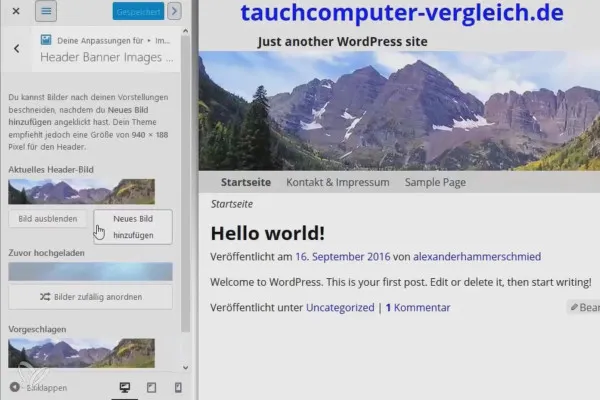Click the Aktuelles Header-Bild label

point(51,170)
